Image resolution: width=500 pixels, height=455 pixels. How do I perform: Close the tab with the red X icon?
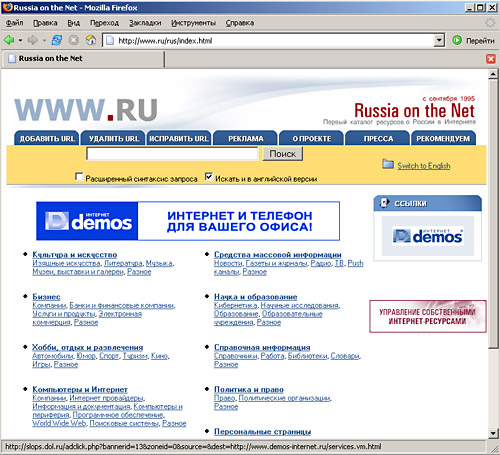coord(491,59)
